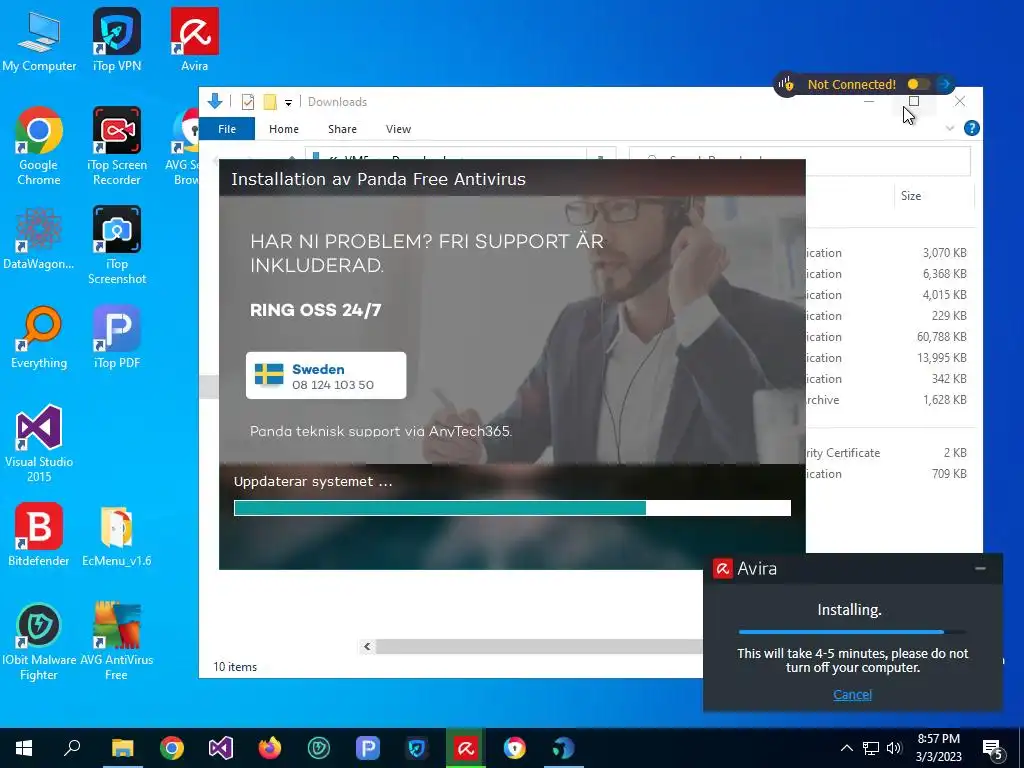This screenshot has height=768, width=1024.
Task: Launch Bitdefender desktop shortcut
Action: point(39,535)
